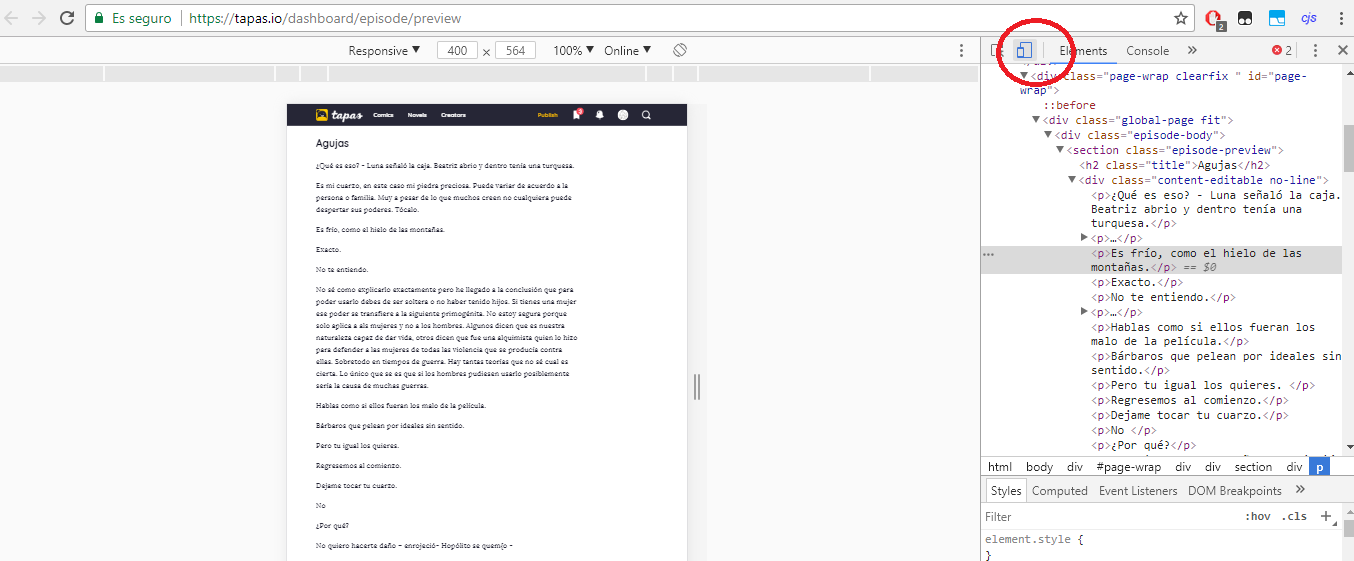The height and width of the screenshot is (561, 1354).
Task: Bookmark this page with the star icon
Action: coord(1180,18)
